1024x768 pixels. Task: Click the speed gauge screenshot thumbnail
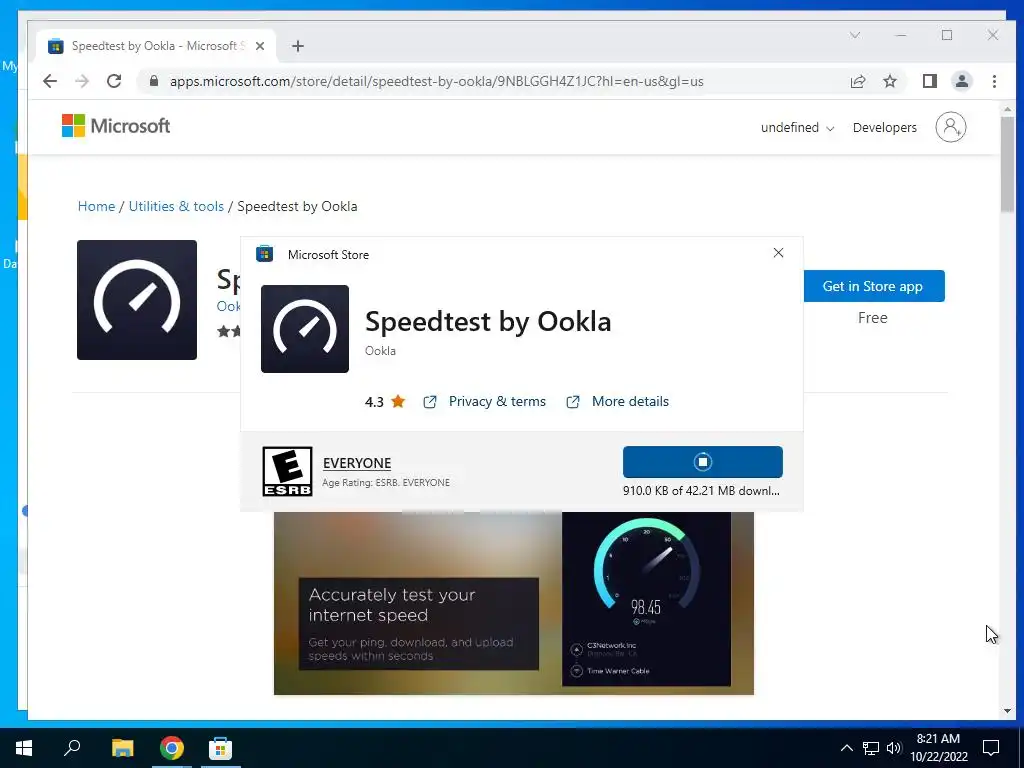coord(646,599)
